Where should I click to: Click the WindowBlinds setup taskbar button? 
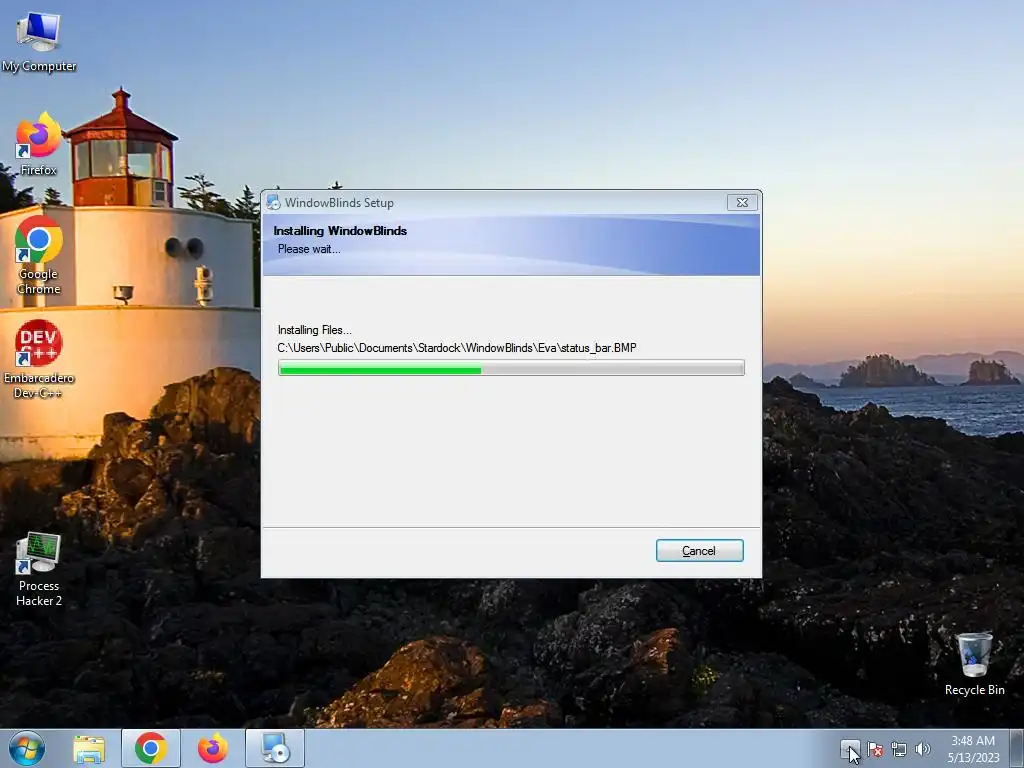[275, 748]
